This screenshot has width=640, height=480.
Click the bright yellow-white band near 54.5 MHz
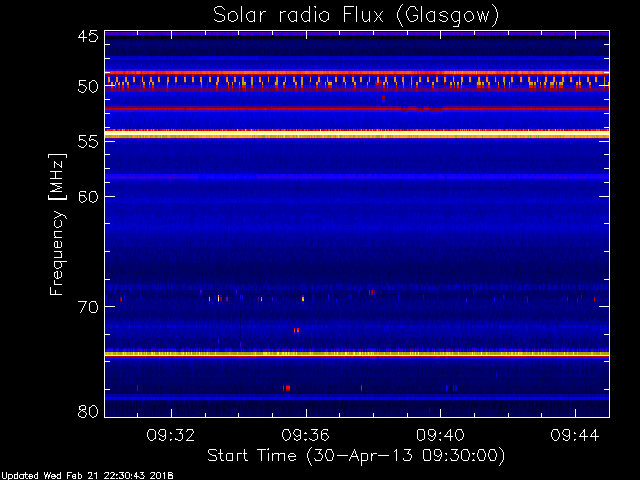[x=357, y=134]
